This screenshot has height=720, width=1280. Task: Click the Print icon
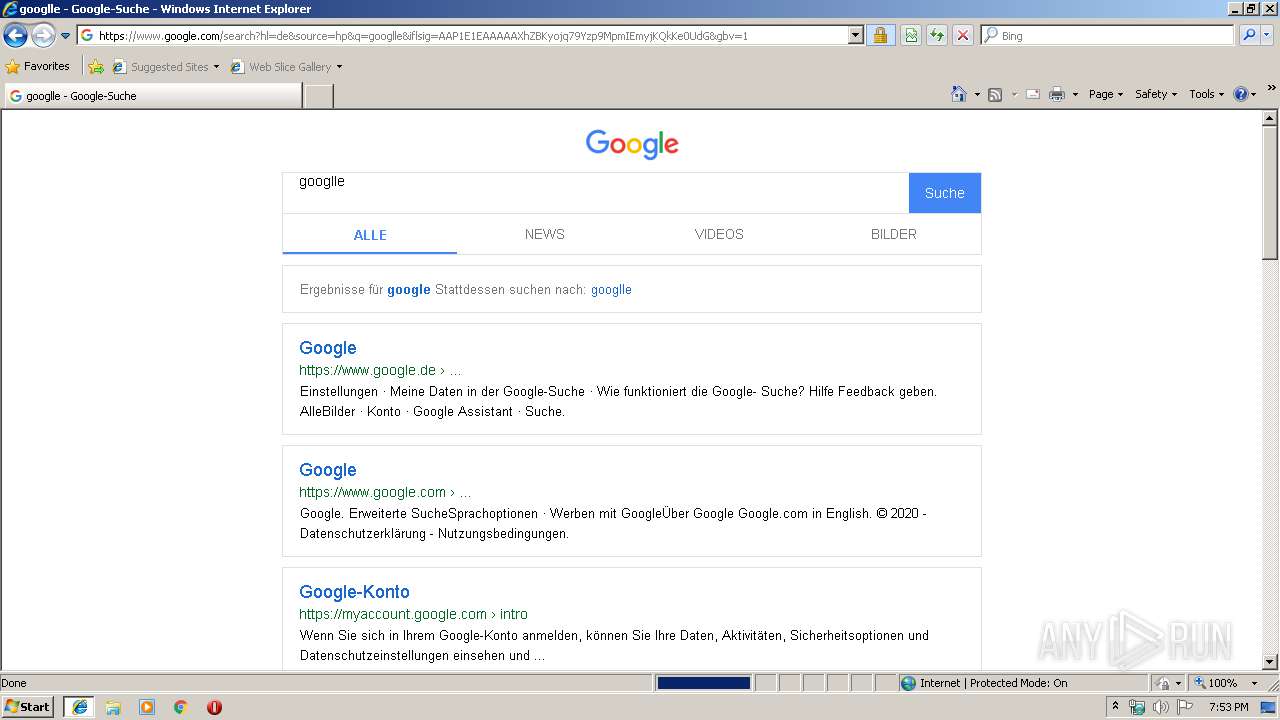tap(1057, 94)
